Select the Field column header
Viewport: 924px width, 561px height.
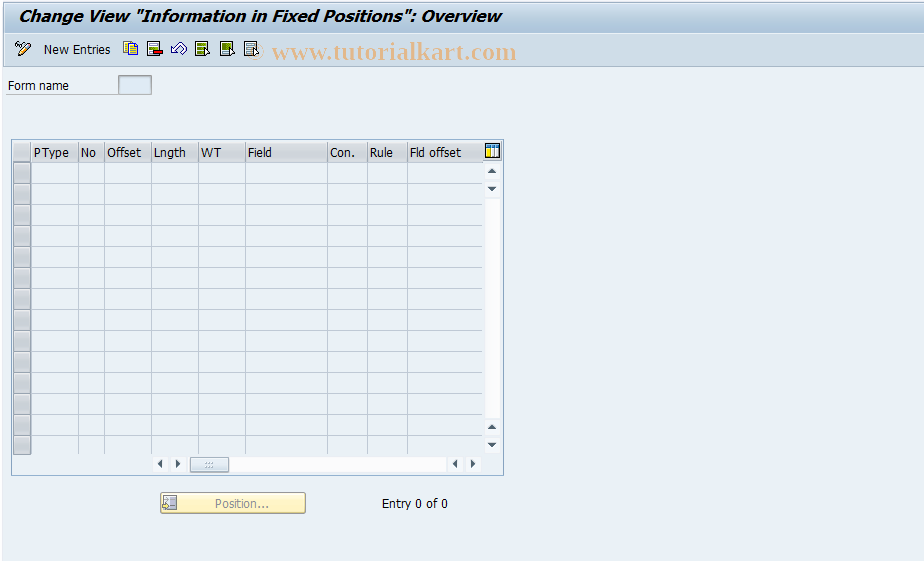tap(286, 153)
